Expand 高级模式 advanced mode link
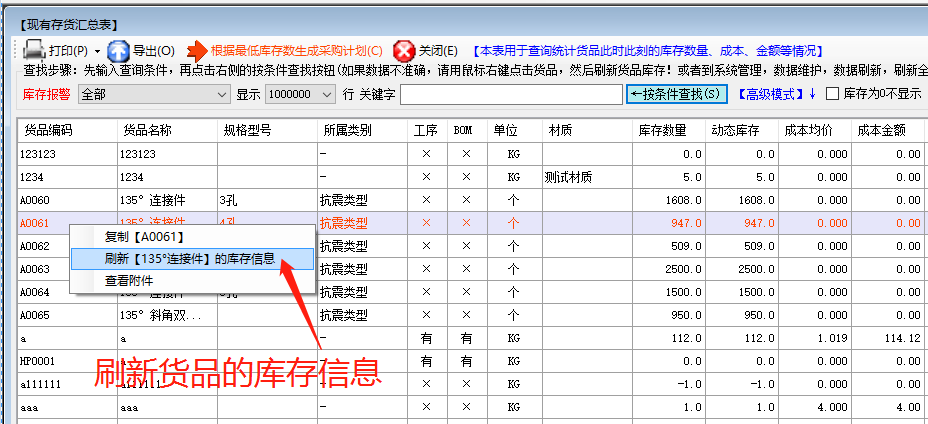 776,94
